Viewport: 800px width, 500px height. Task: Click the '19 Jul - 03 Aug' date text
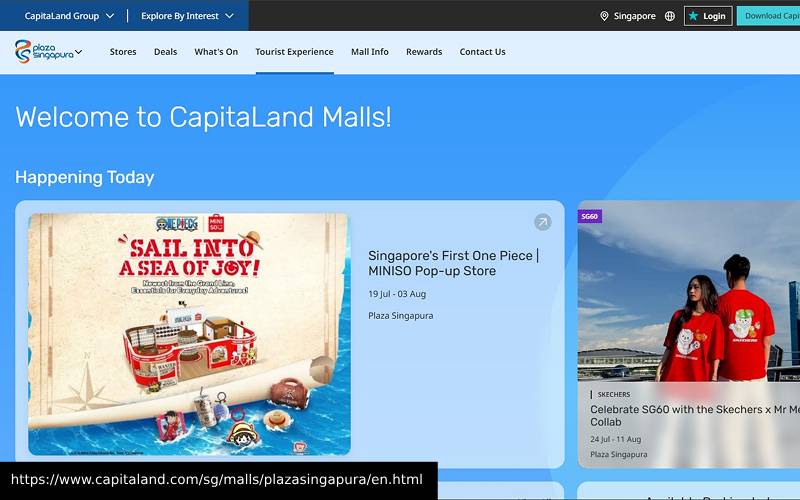[397, 294]
